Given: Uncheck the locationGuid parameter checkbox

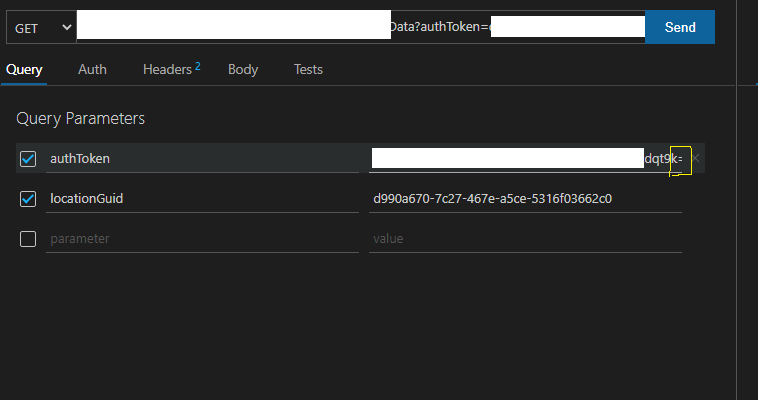Looking at the screenshot, I should pos(28,199).
